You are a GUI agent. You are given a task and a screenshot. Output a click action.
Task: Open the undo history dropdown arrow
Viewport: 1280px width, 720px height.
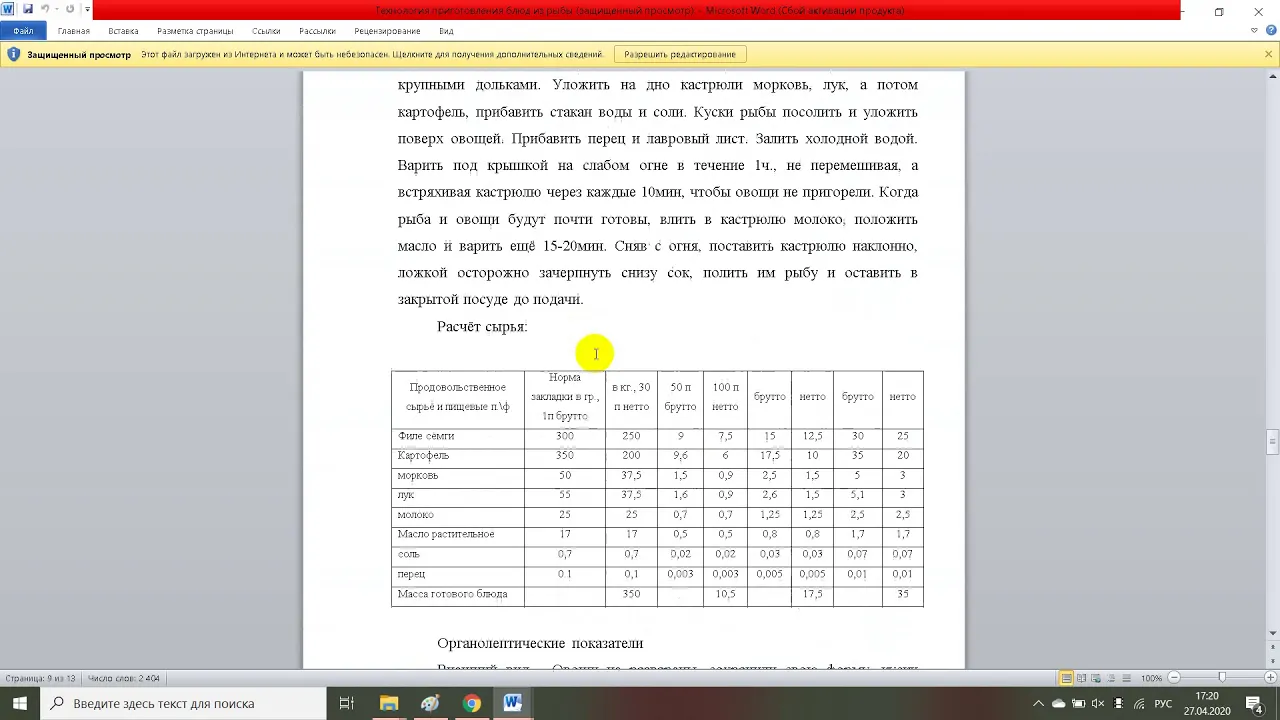coord(56,10)
